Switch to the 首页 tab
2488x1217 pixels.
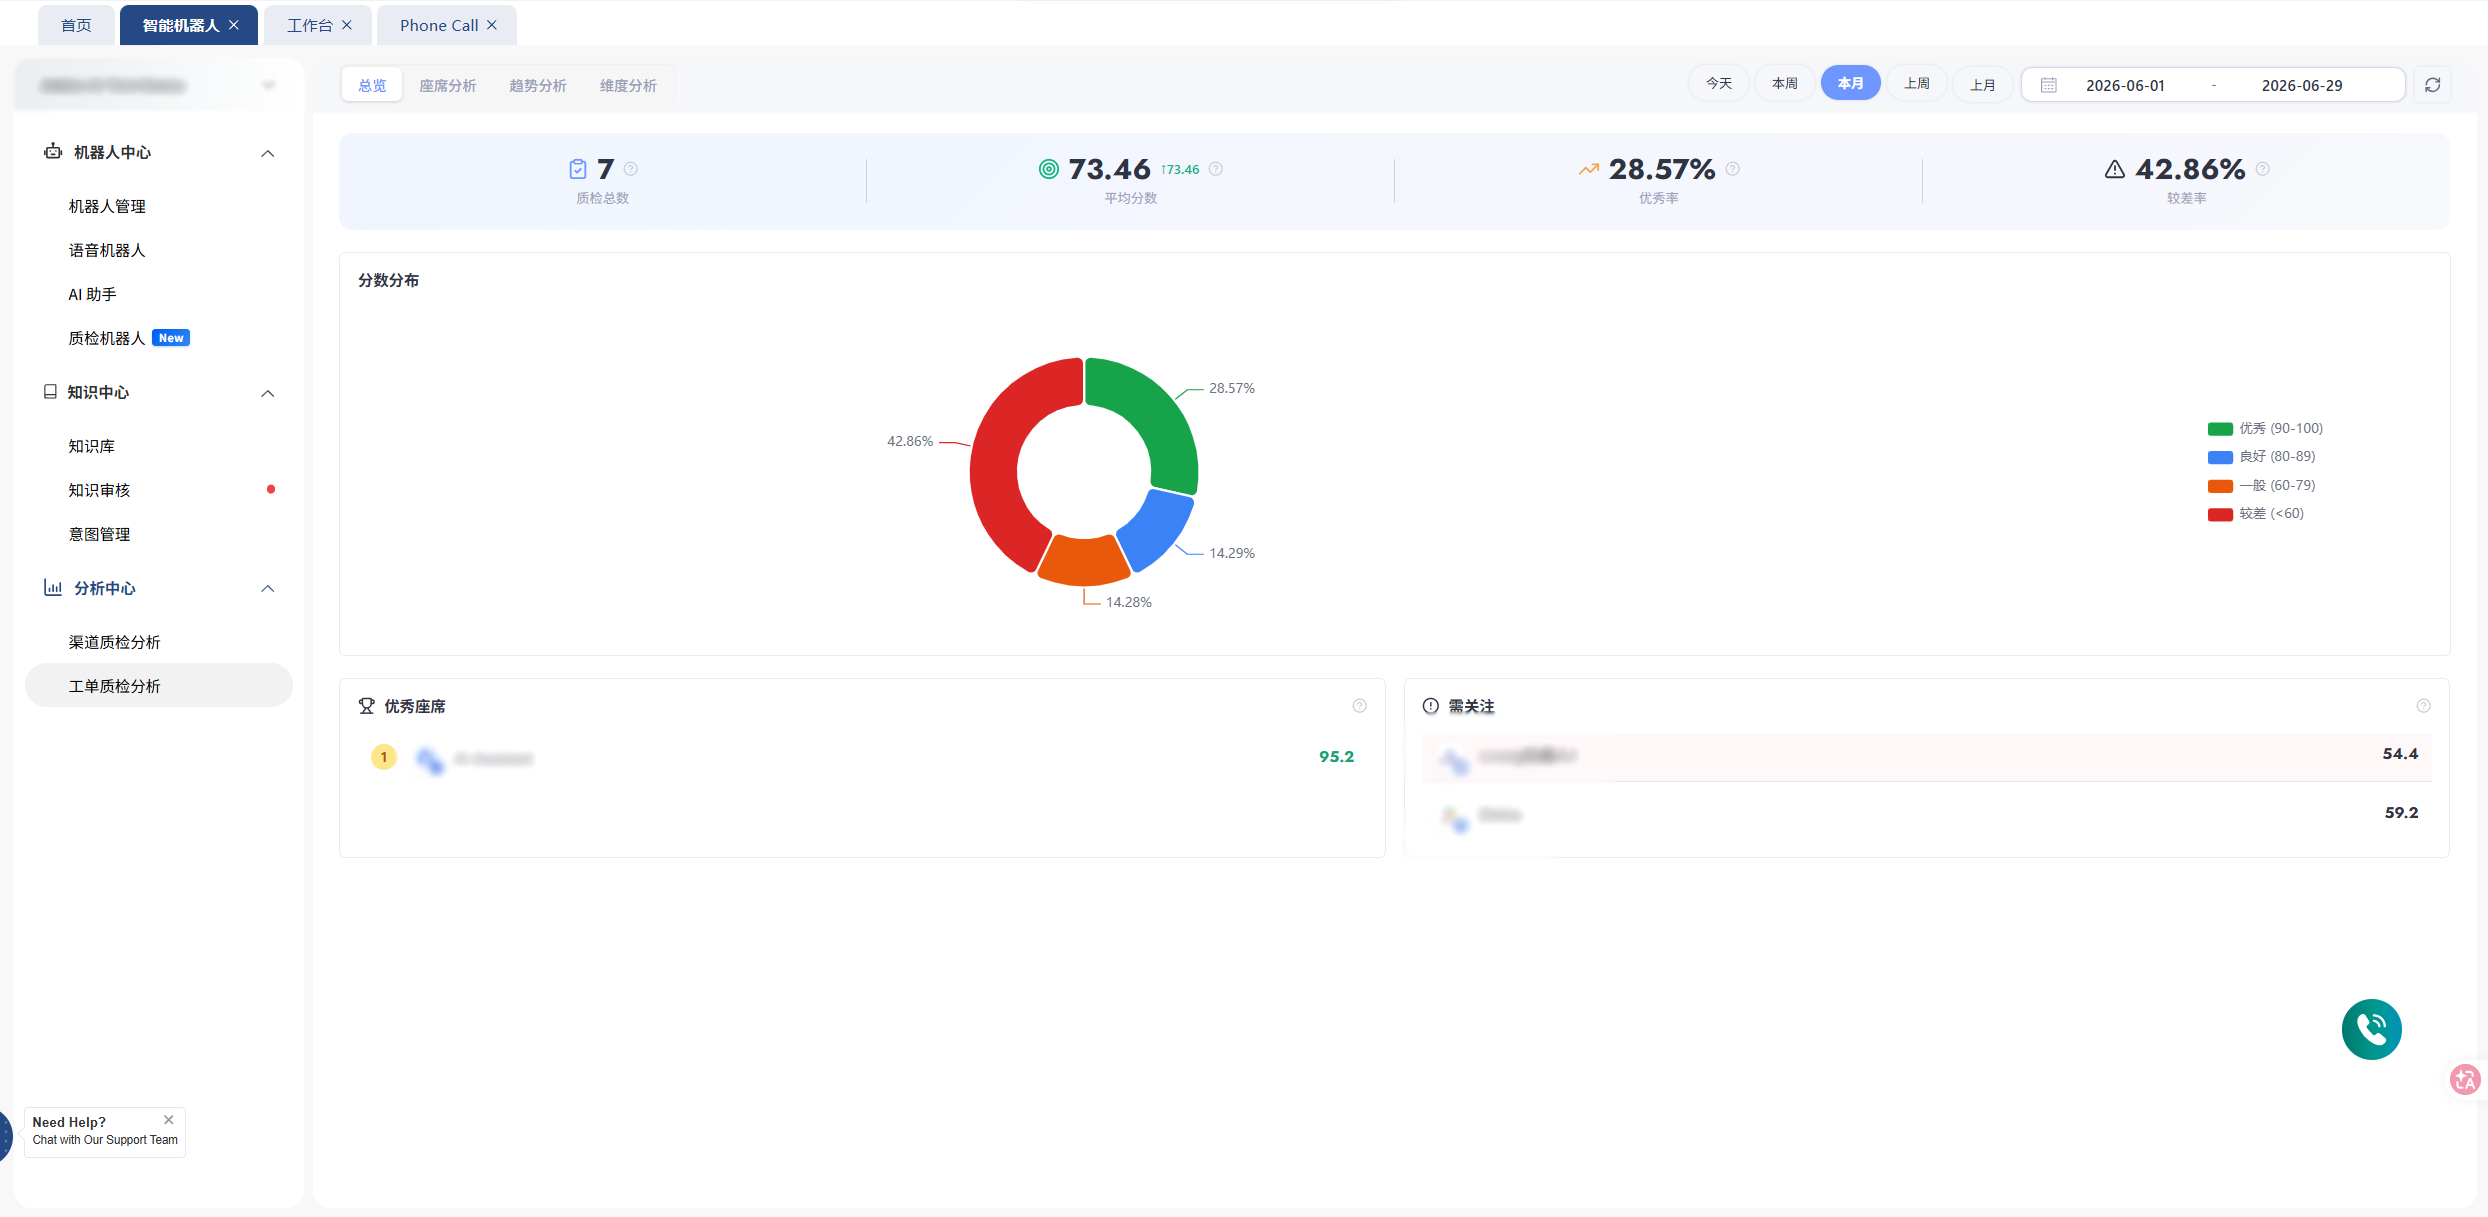[76, 25]
